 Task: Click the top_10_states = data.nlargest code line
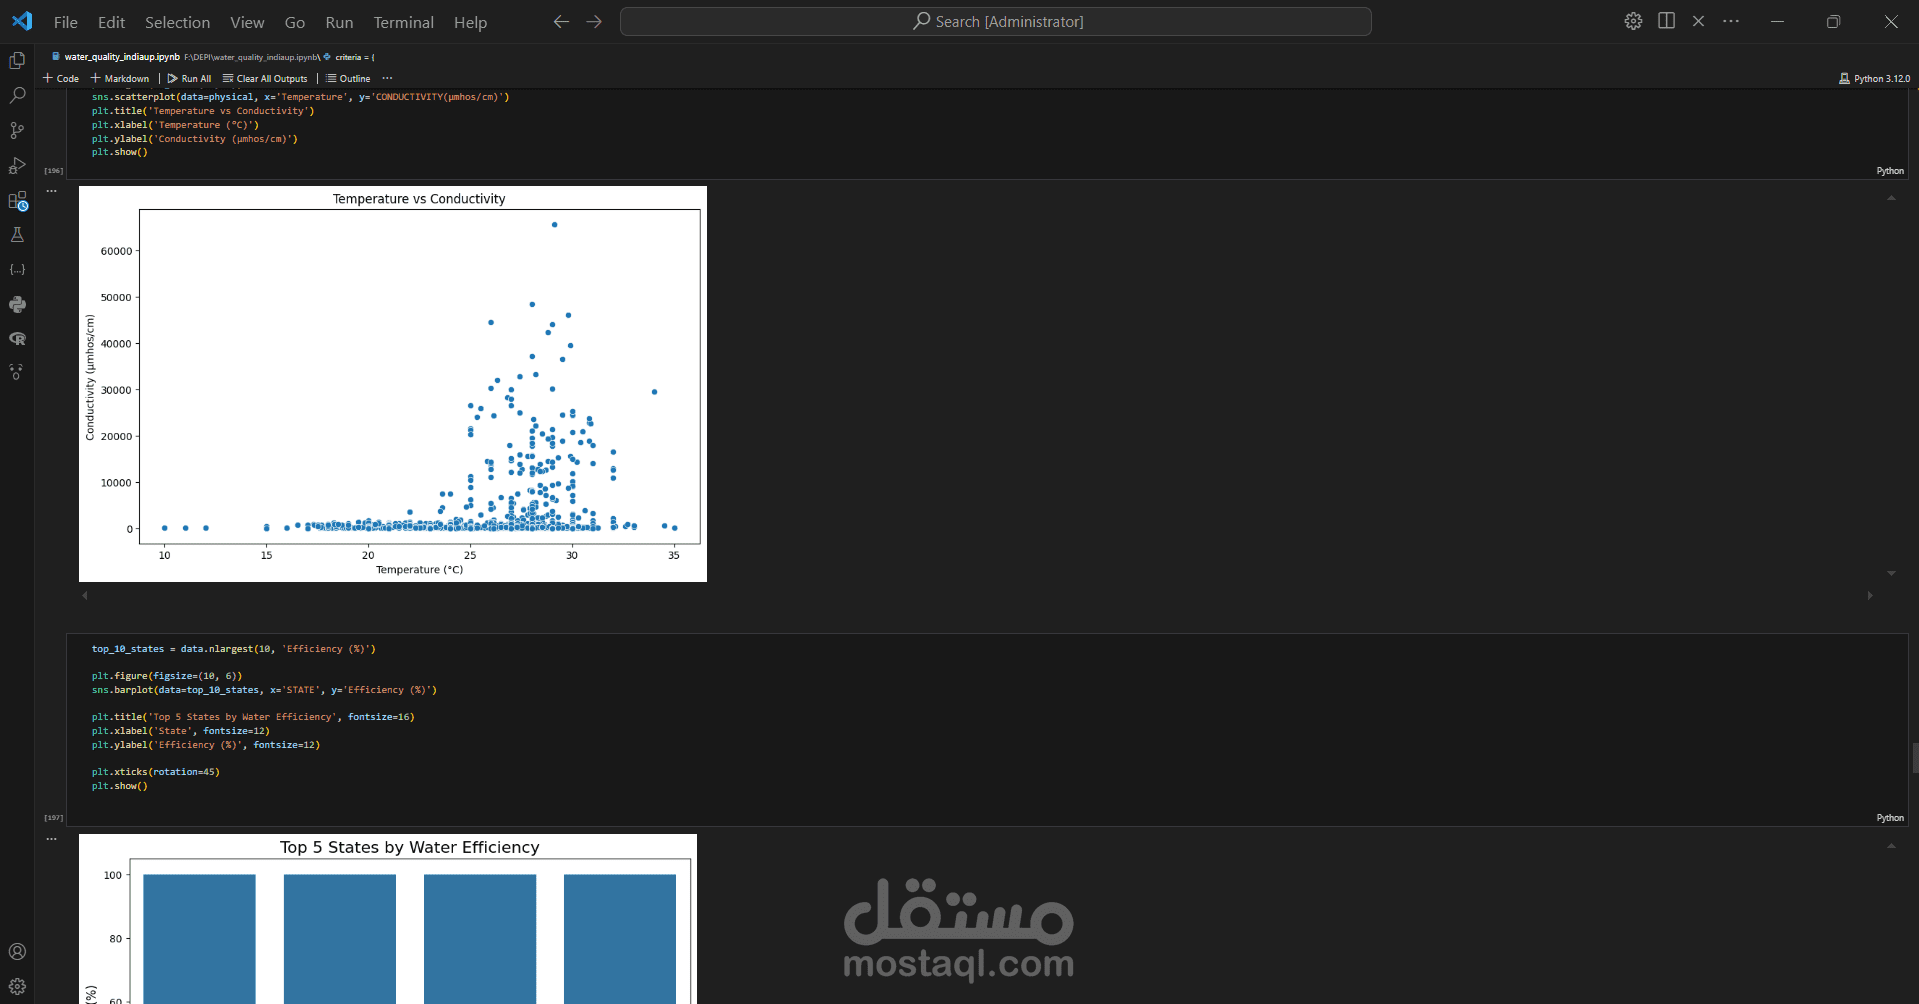coord(234,649)
